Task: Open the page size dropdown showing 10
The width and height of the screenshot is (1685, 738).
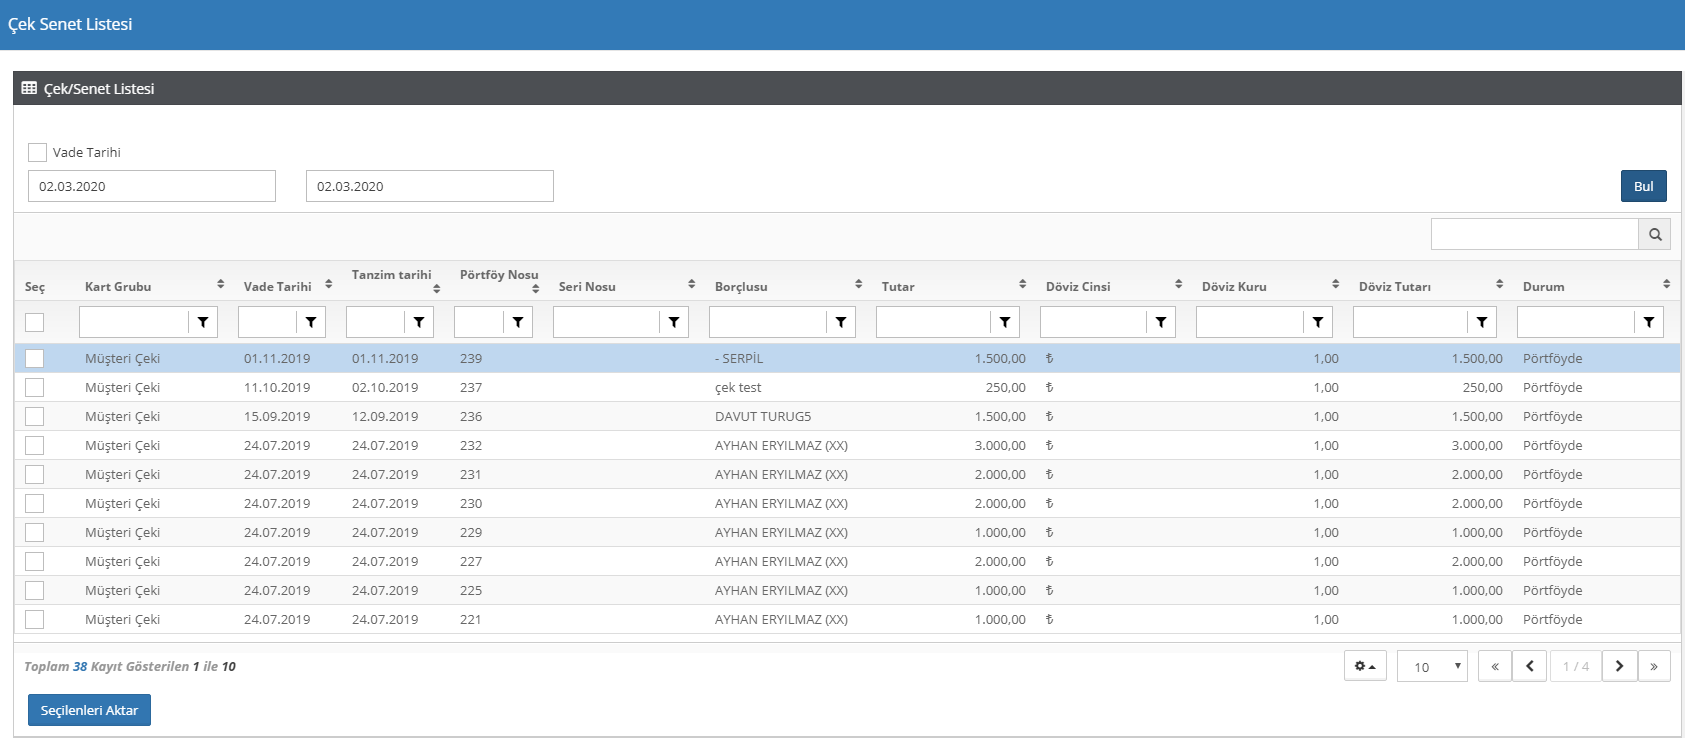Action: pyautogui.click(x=1432, y=666)
